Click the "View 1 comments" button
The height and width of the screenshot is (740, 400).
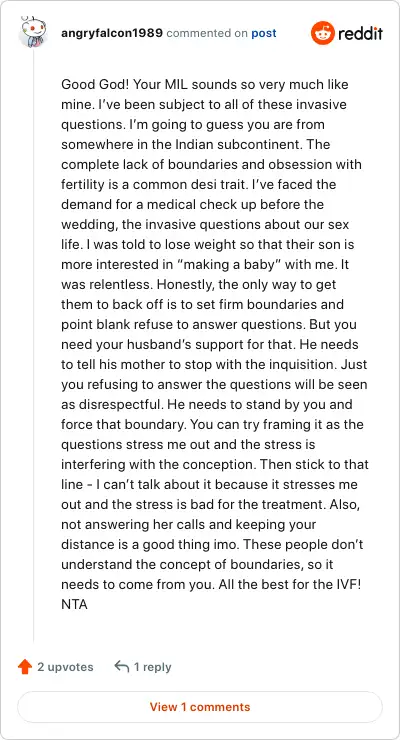(200, 707)
